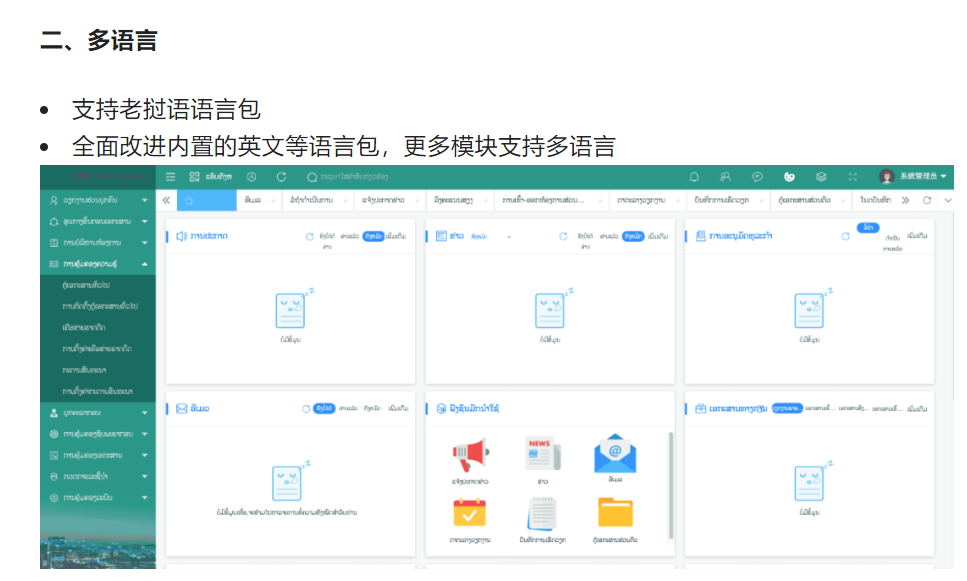
Task: Refresh the email panel
Action: [307, 409]
